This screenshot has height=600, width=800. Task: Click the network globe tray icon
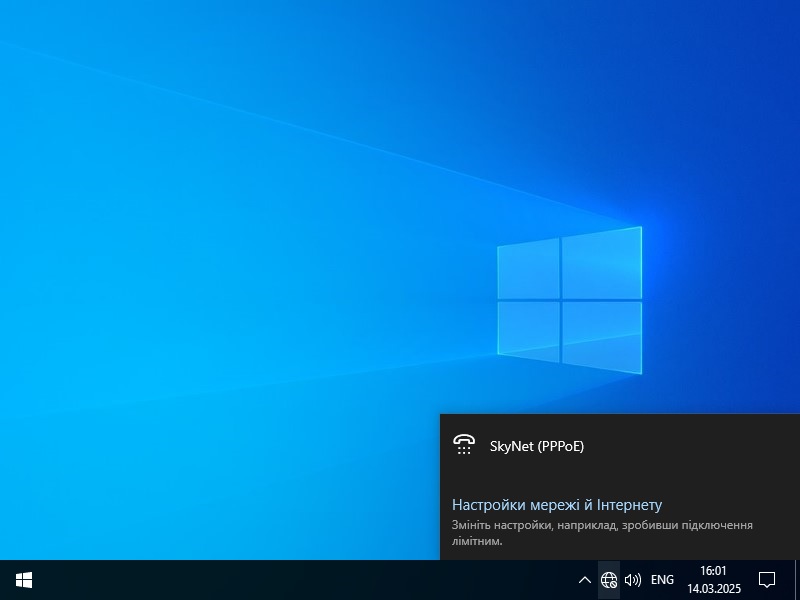point(609,580)
